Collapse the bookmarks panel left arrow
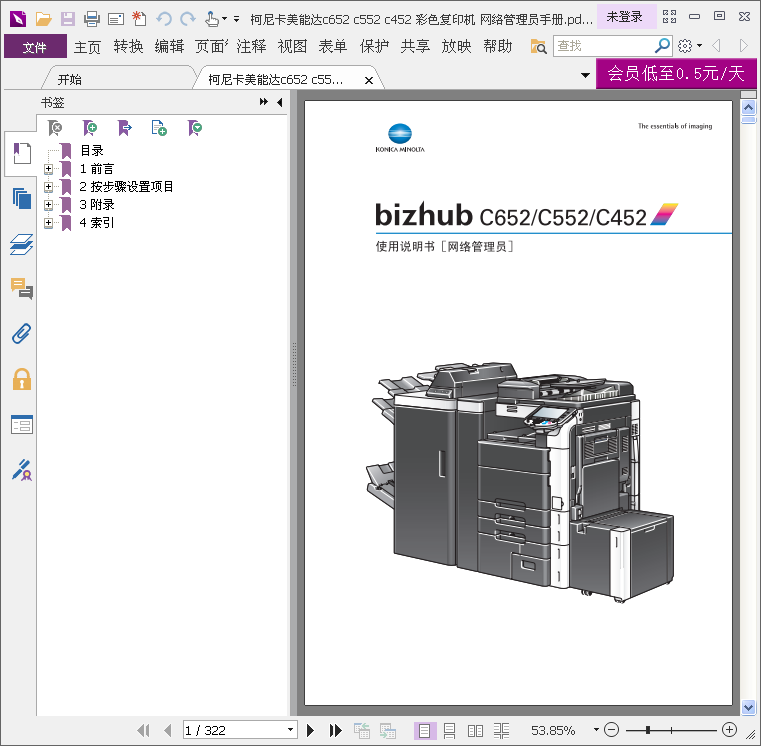The image size is (761, 746). (280, 102)
